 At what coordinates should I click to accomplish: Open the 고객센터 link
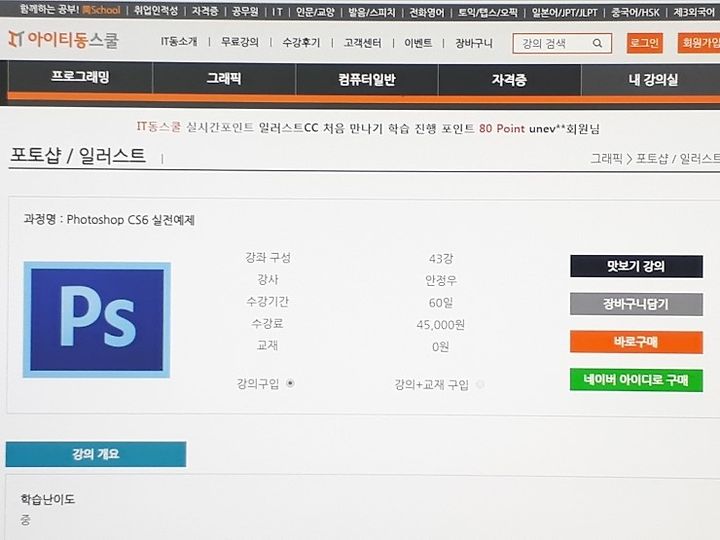pos(363,43)
